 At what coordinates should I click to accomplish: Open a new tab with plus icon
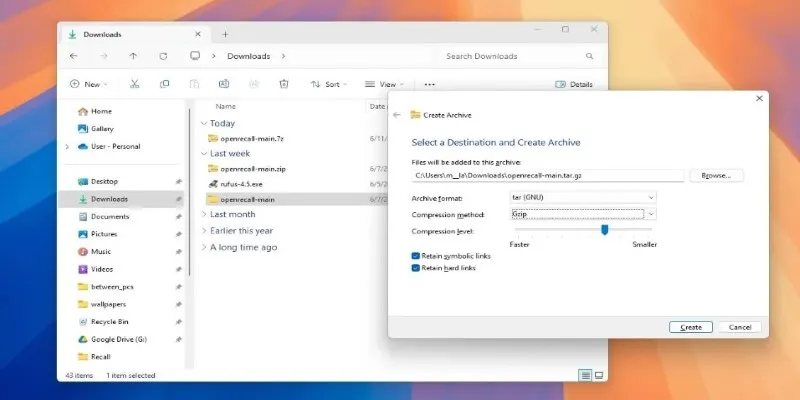(x=225, y=34)
